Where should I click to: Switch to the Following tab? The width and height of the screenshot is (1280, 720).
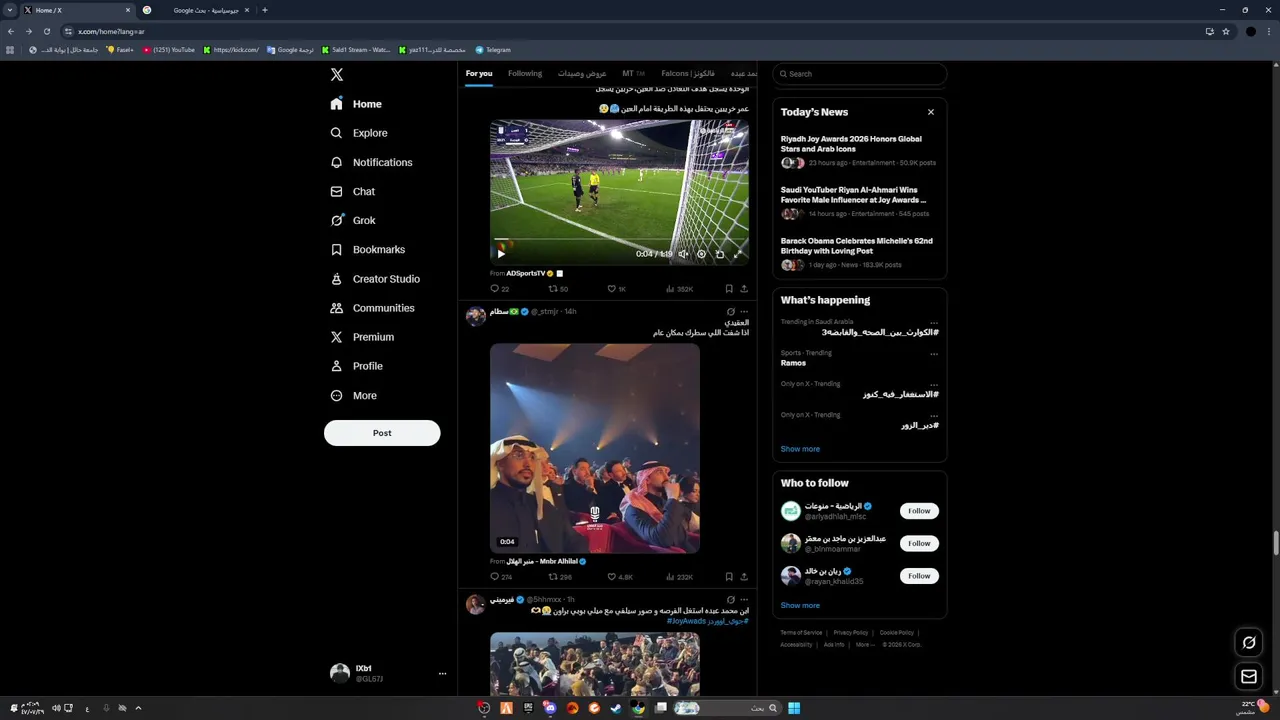tap(525, 74)
